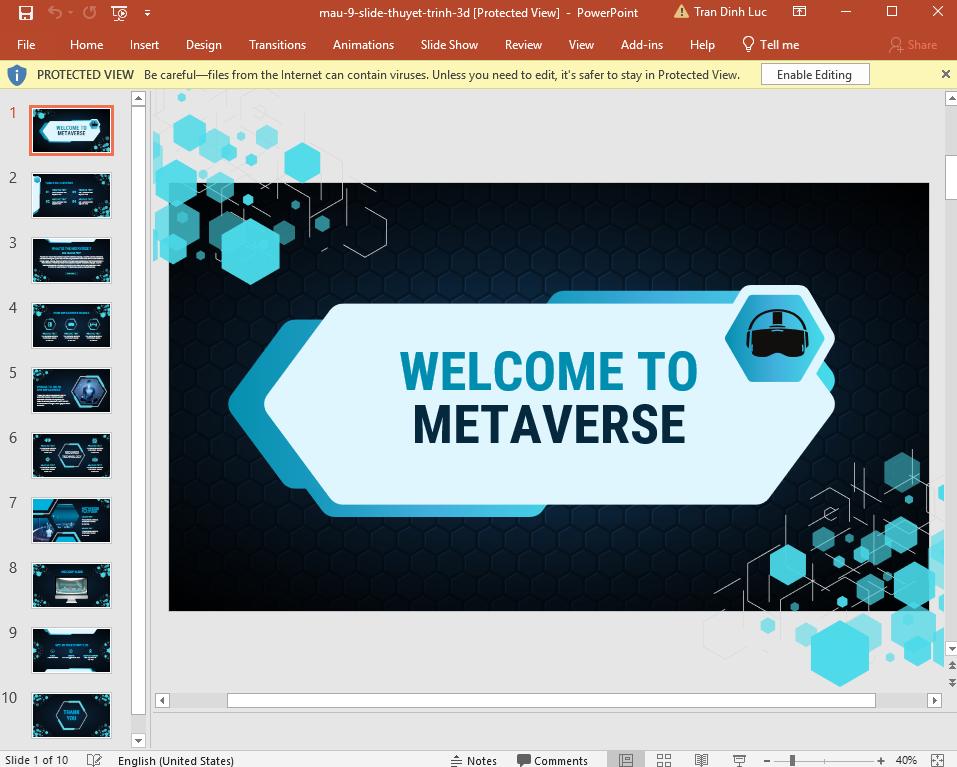Save the presentation via Quick Access toolbar
The width and height of the screenshot is (957, 767).
(x=26, y=13)
